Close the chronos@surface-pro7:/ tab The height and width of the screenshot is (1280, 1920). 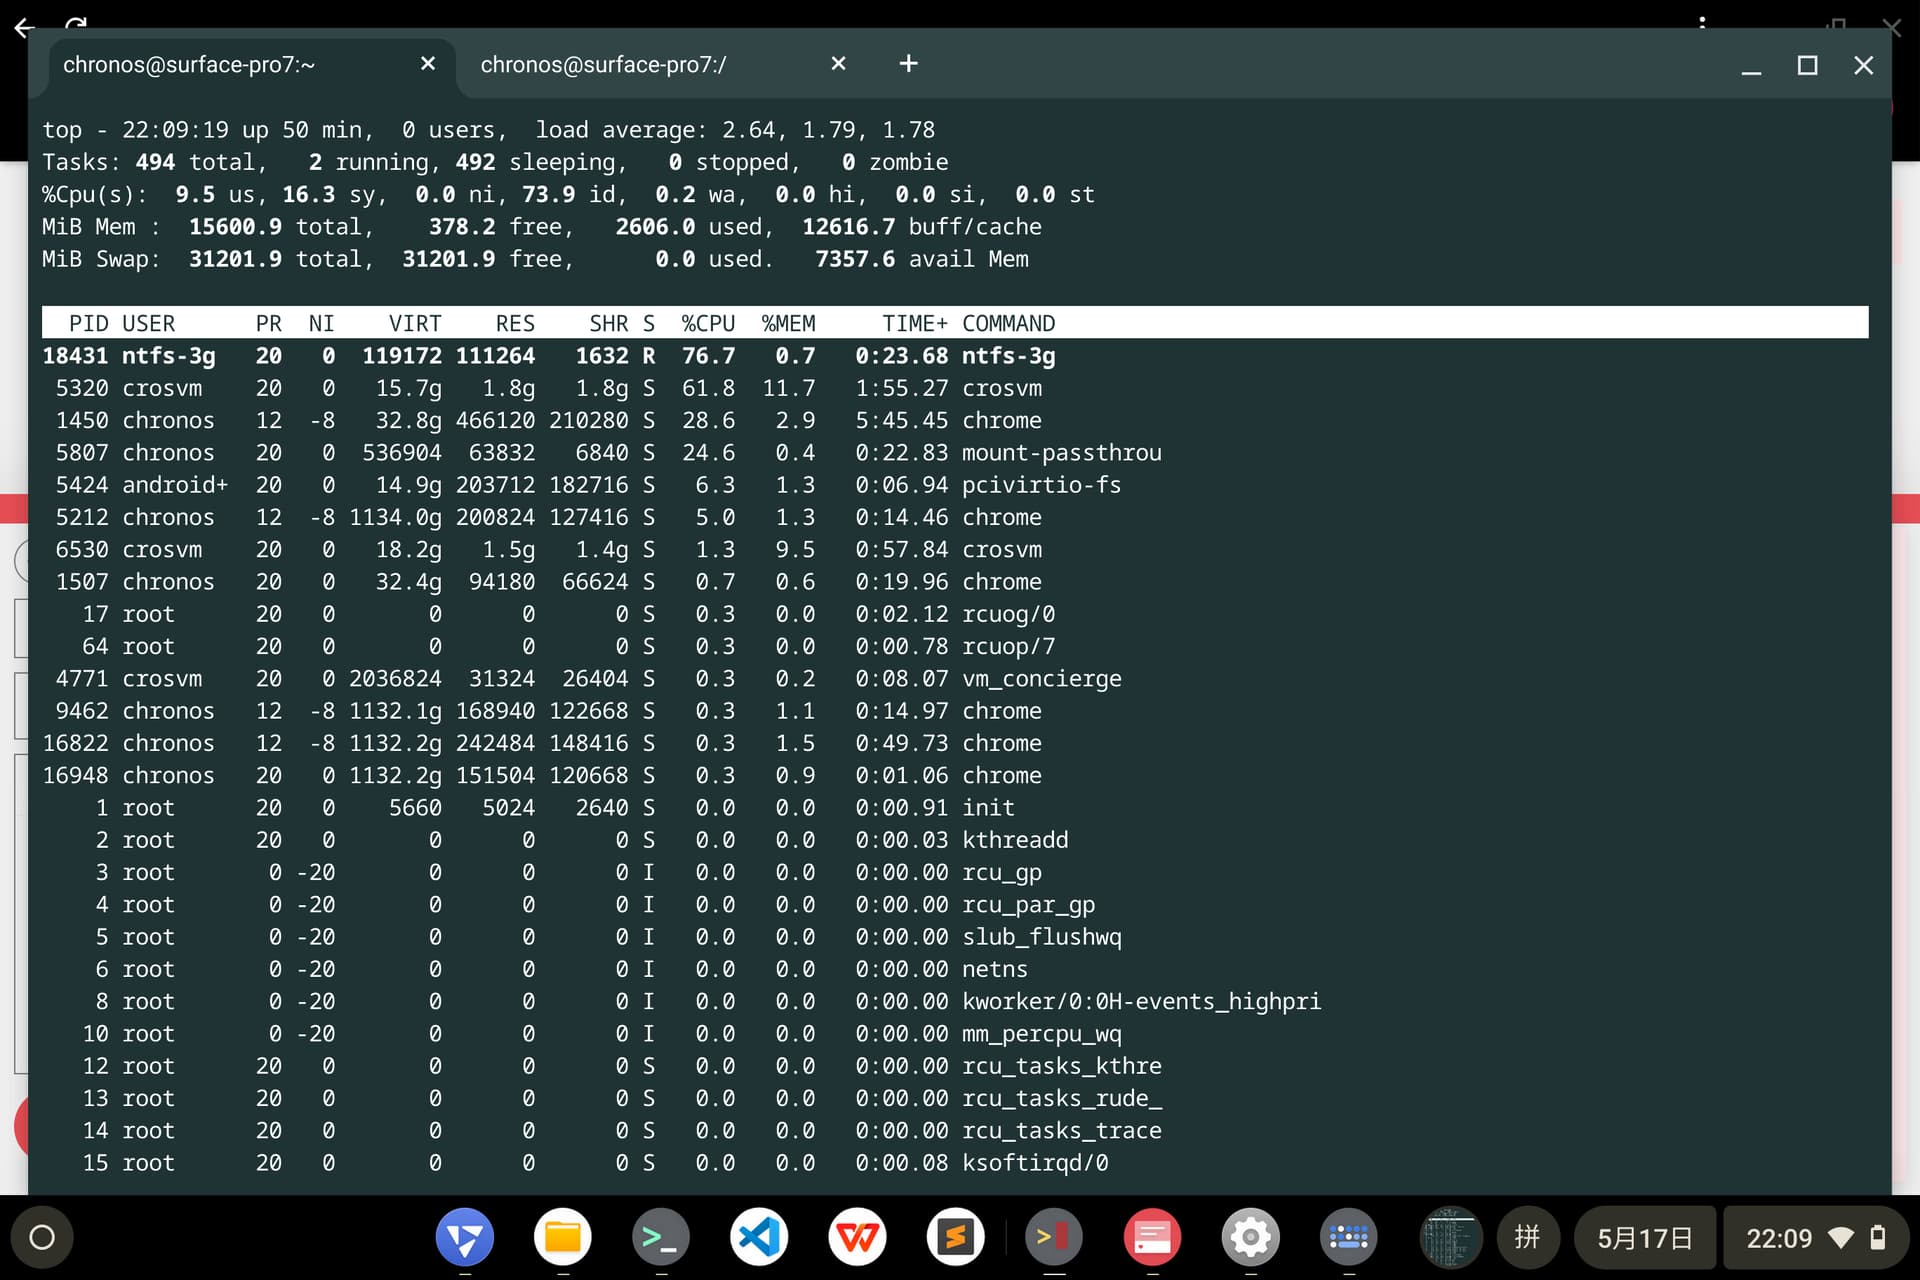pyautogui.click(x=838, y=64)
